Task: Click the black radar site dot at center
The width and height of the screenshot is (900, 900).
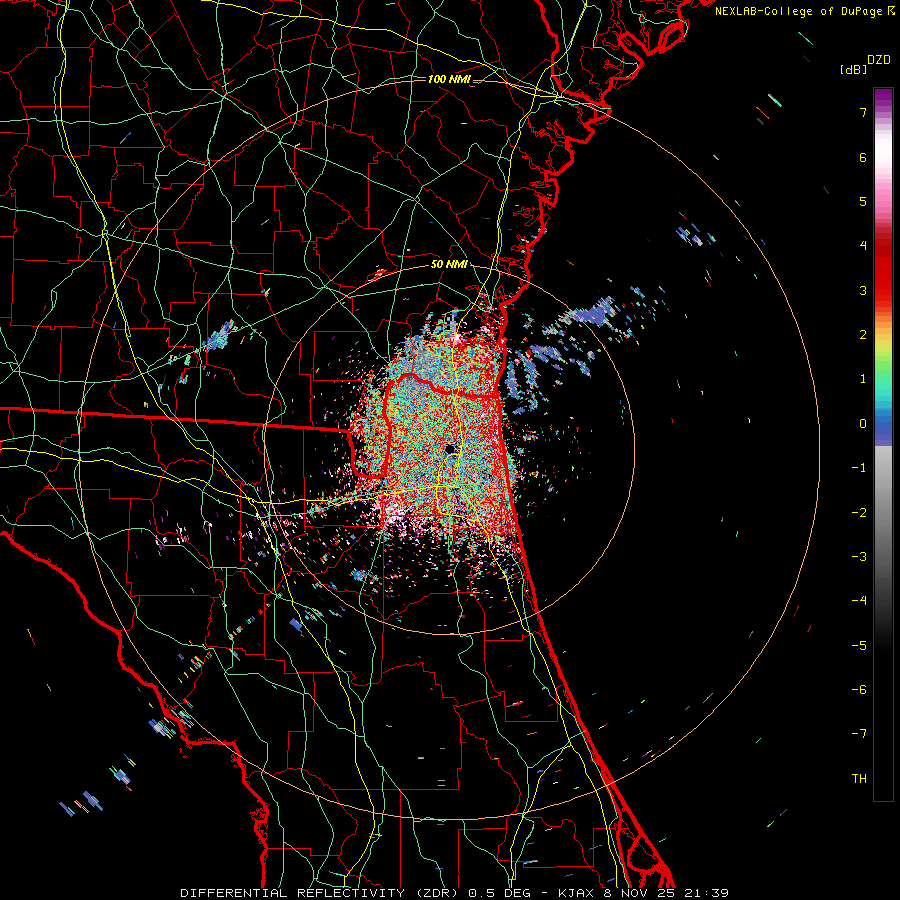Action: (x=450, y=449)
